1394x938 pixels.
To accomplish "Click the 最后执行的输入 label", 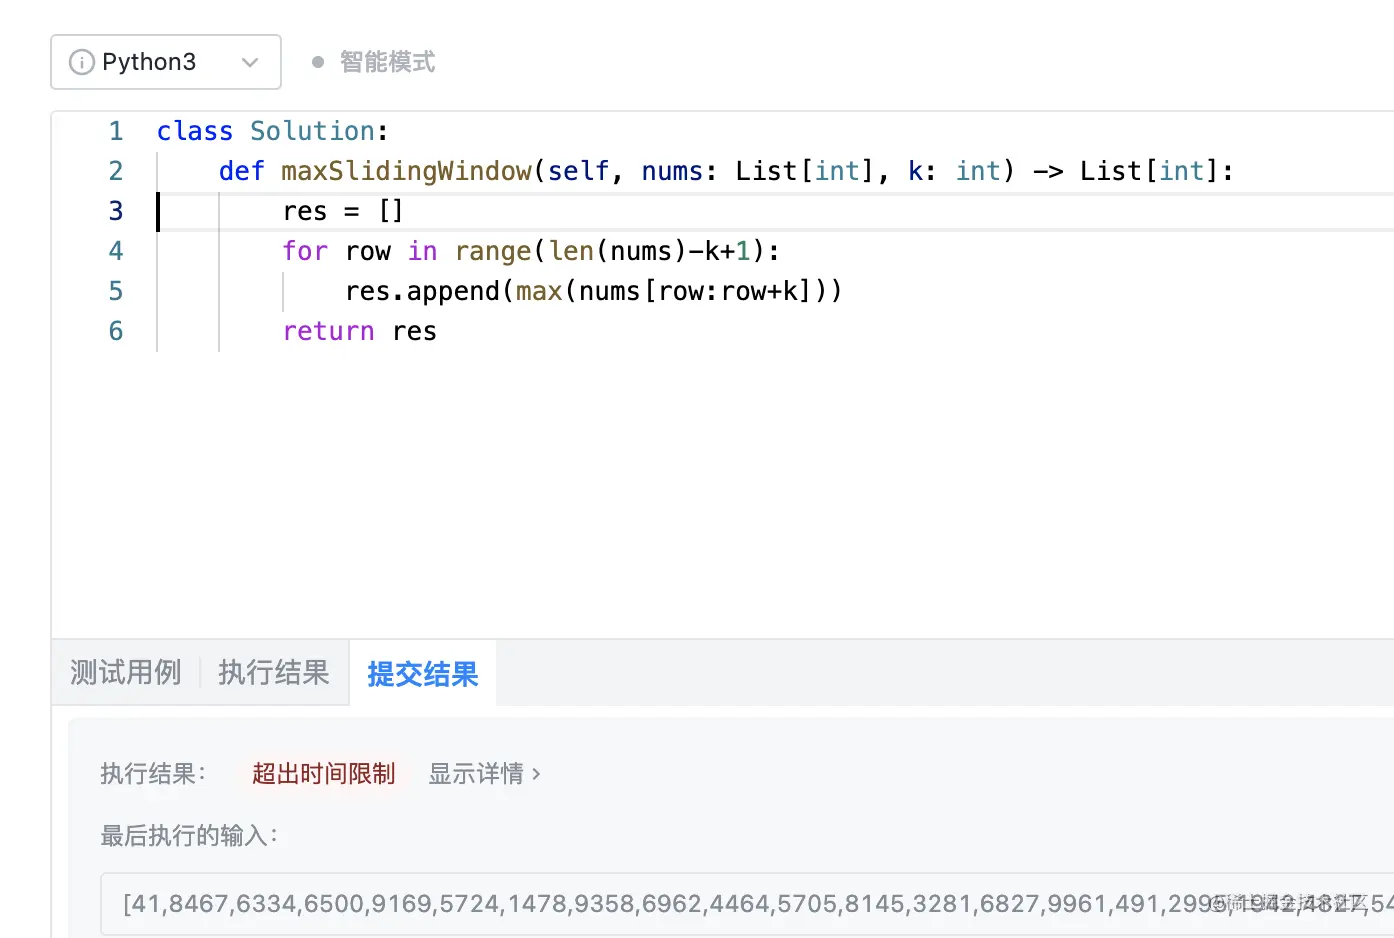I will [x=189, y=835].
